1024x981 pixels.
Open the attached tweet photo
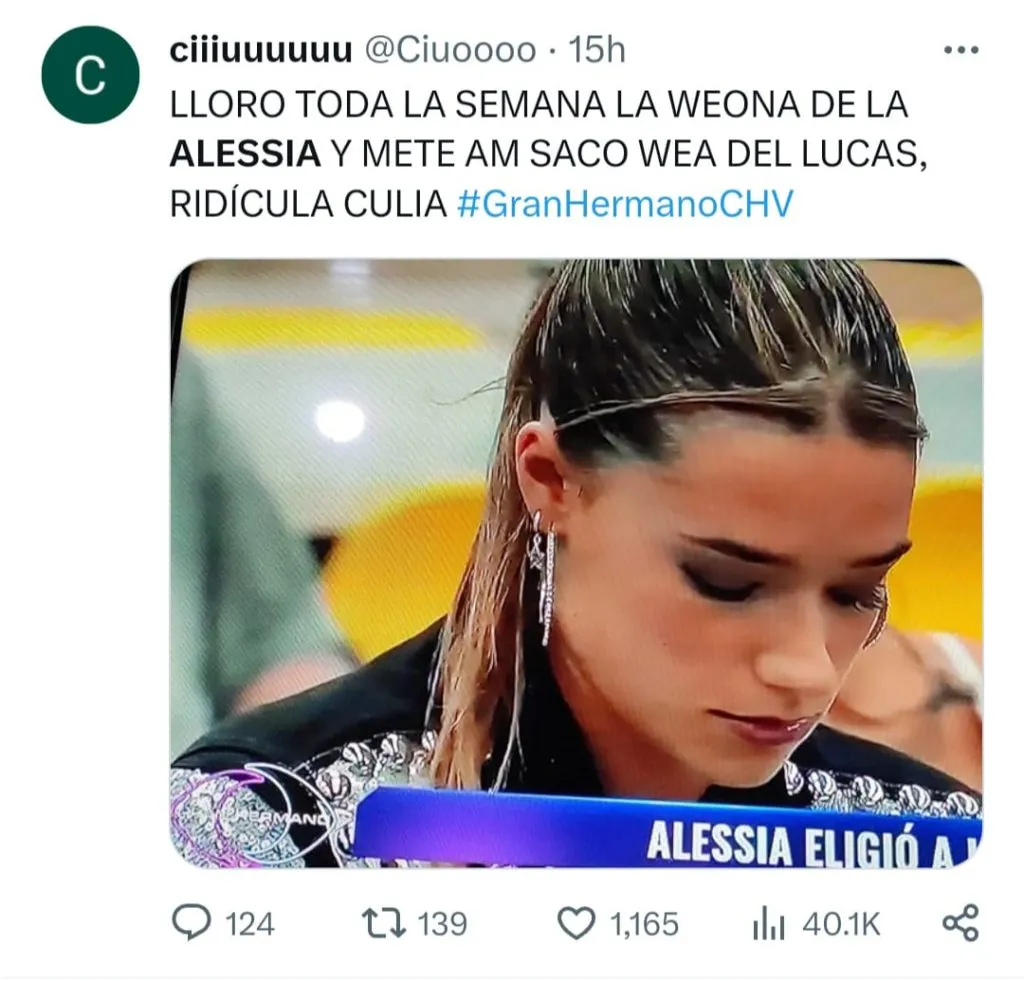click(576, 563)
